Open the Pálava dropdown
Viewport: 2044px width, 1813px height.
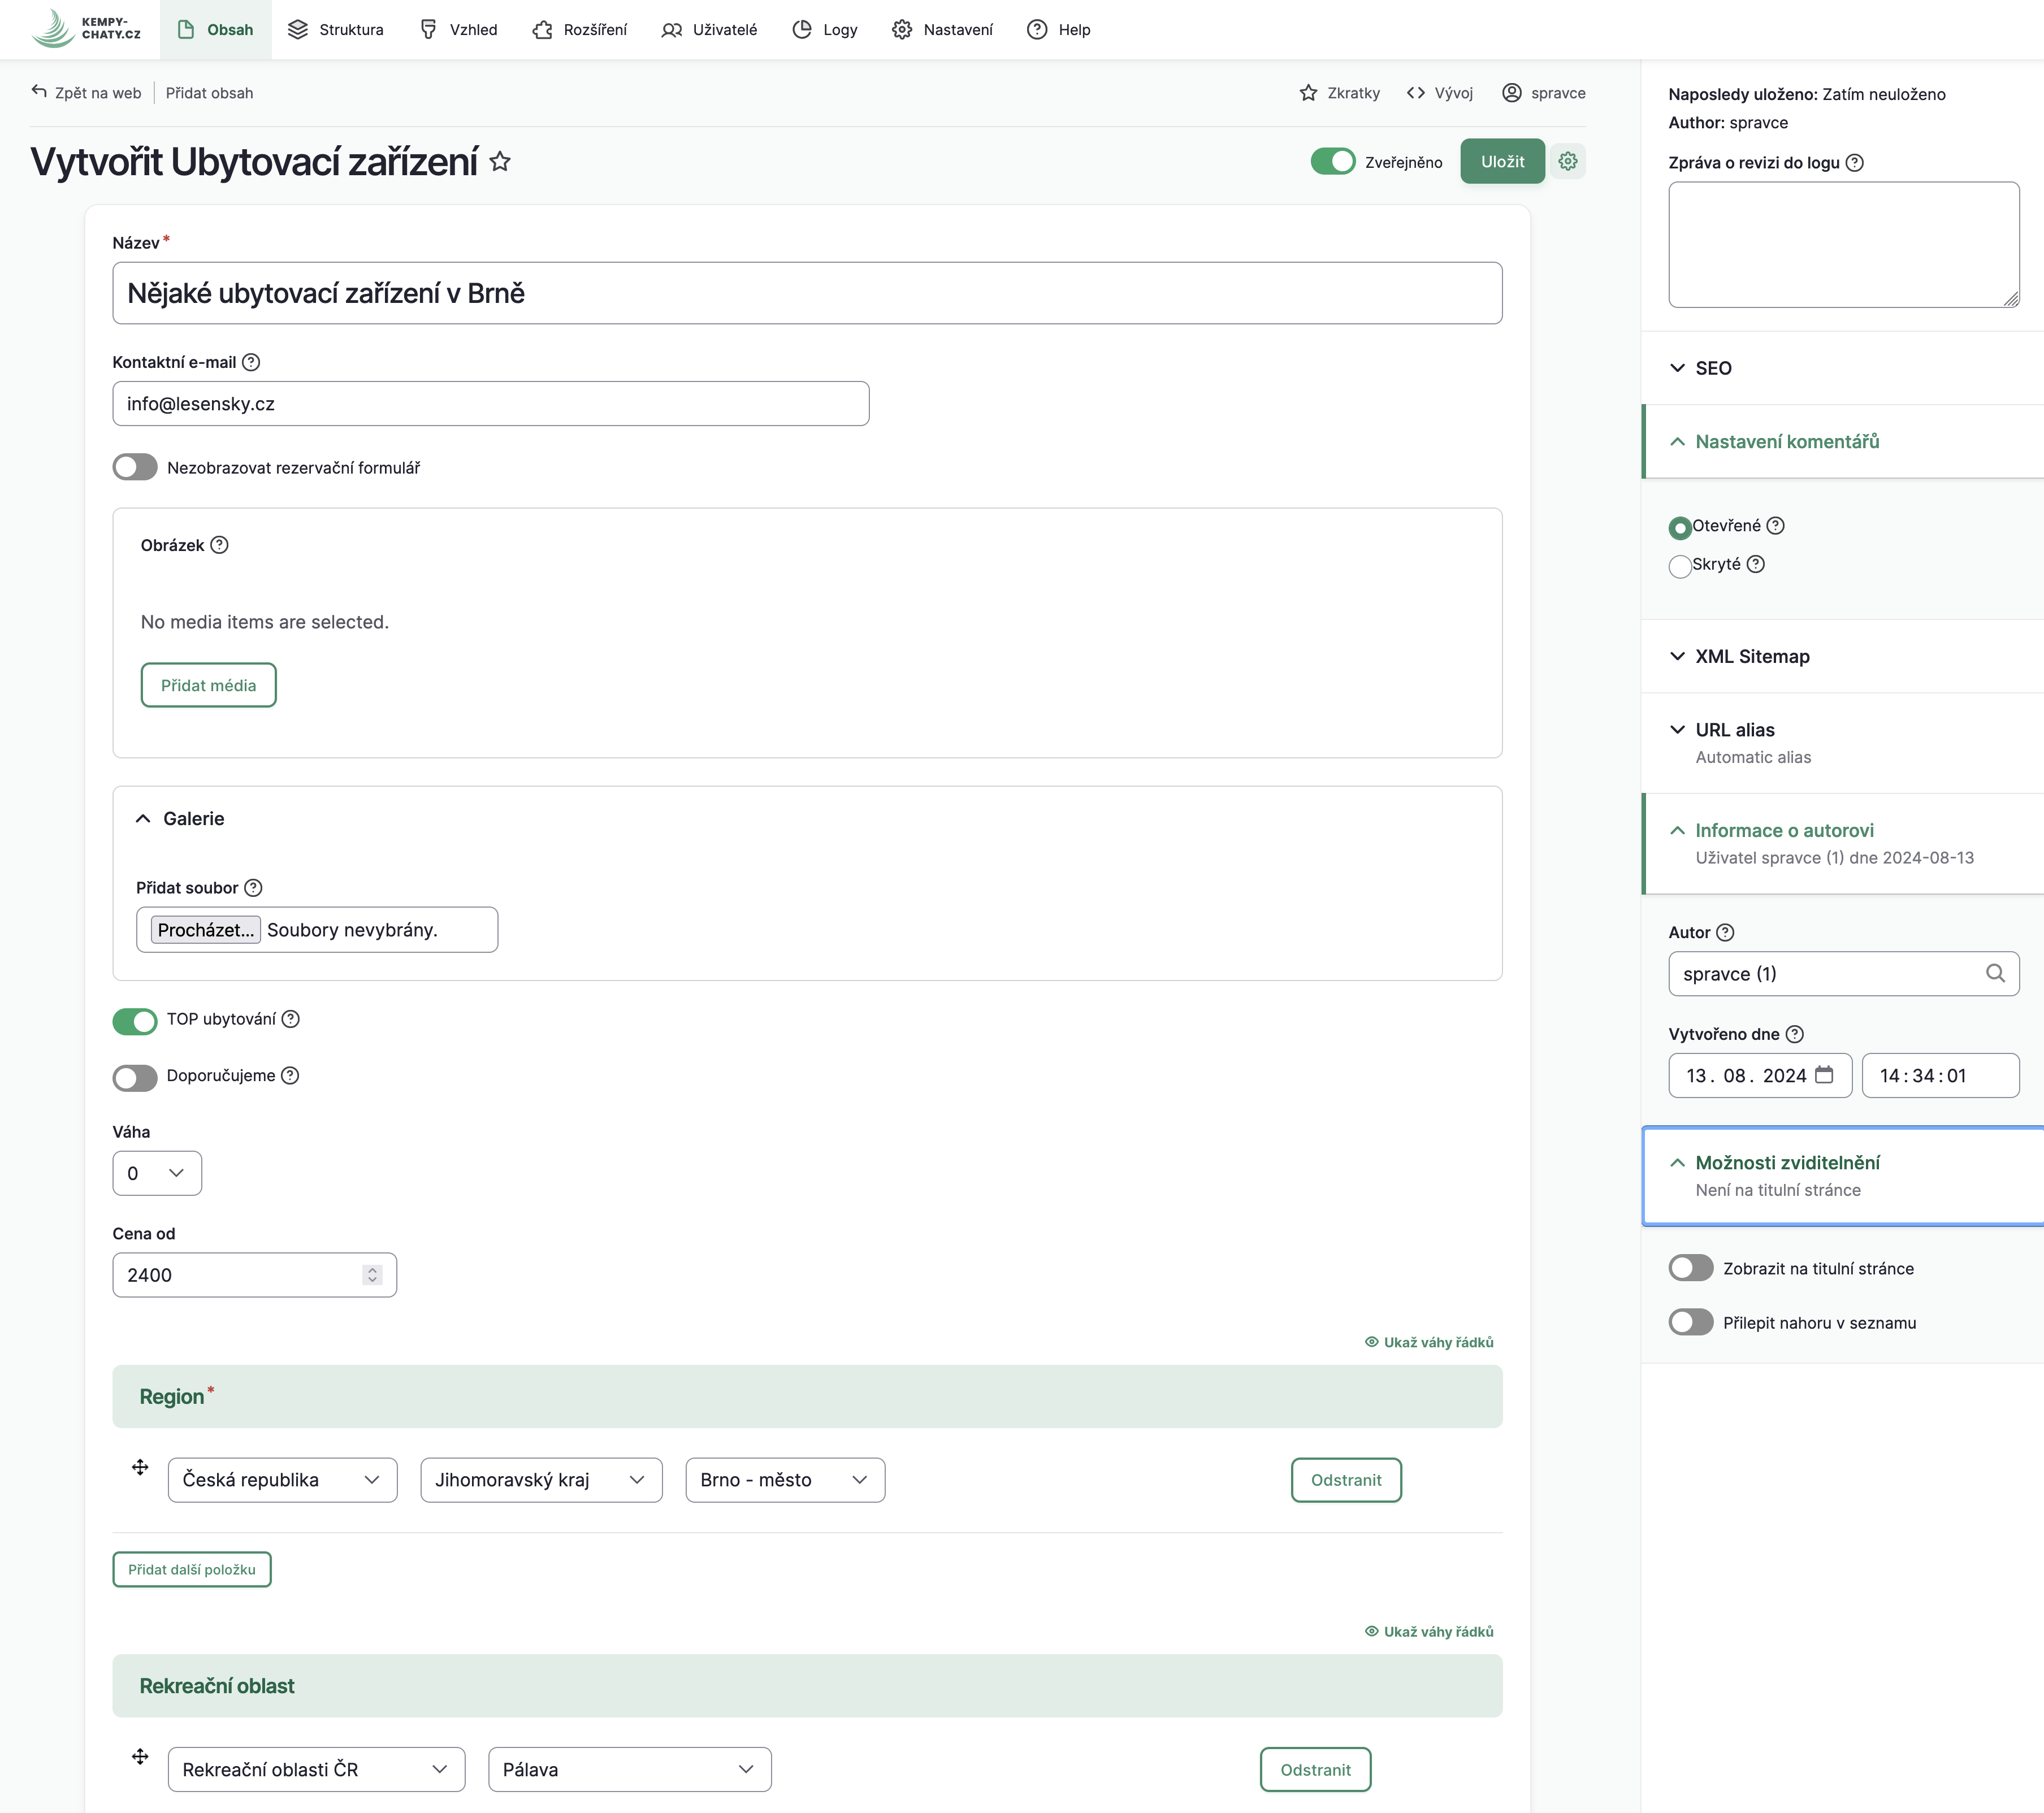pos(630,1770)
